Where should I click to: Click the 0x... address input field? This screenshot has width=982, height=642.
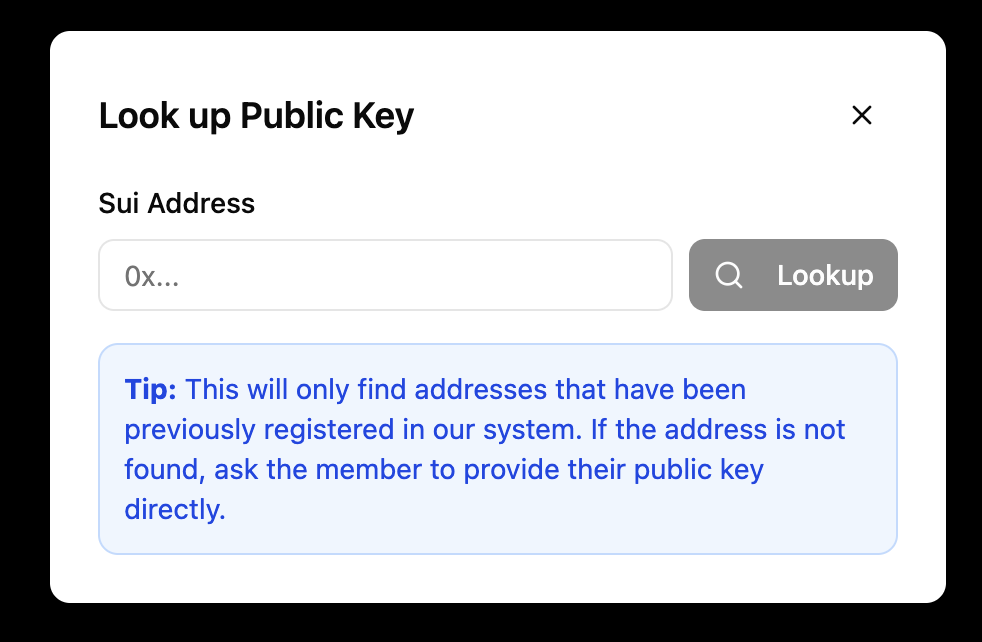(x=385, y=275)
